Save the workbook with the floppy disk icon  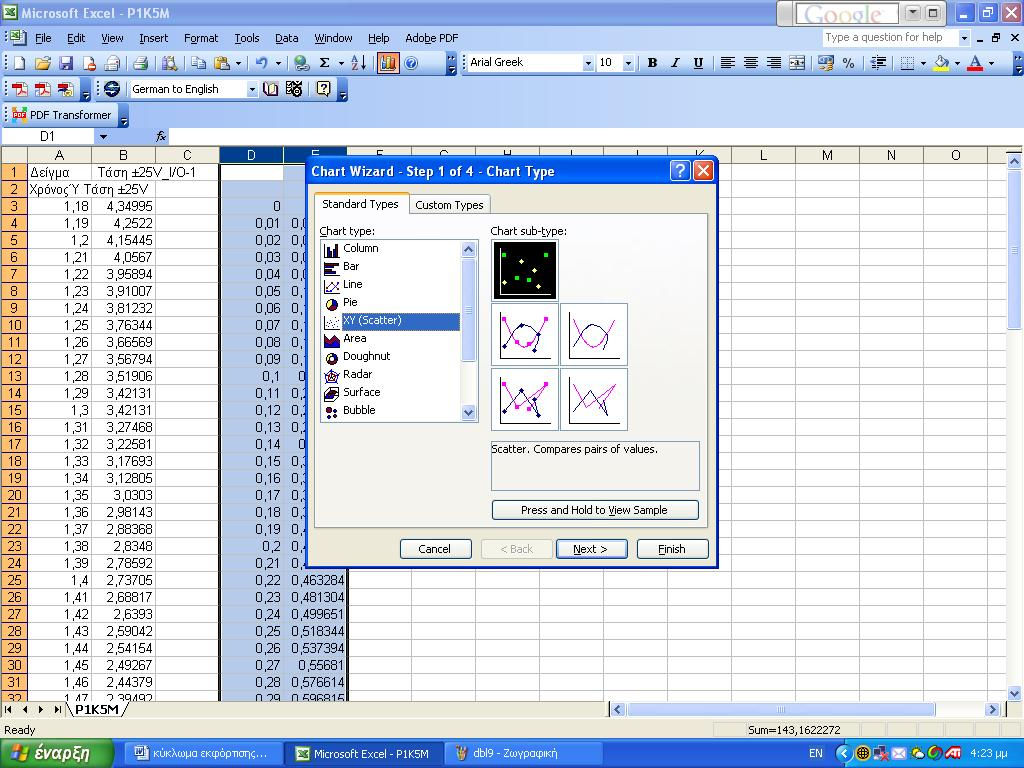[66, 63]
